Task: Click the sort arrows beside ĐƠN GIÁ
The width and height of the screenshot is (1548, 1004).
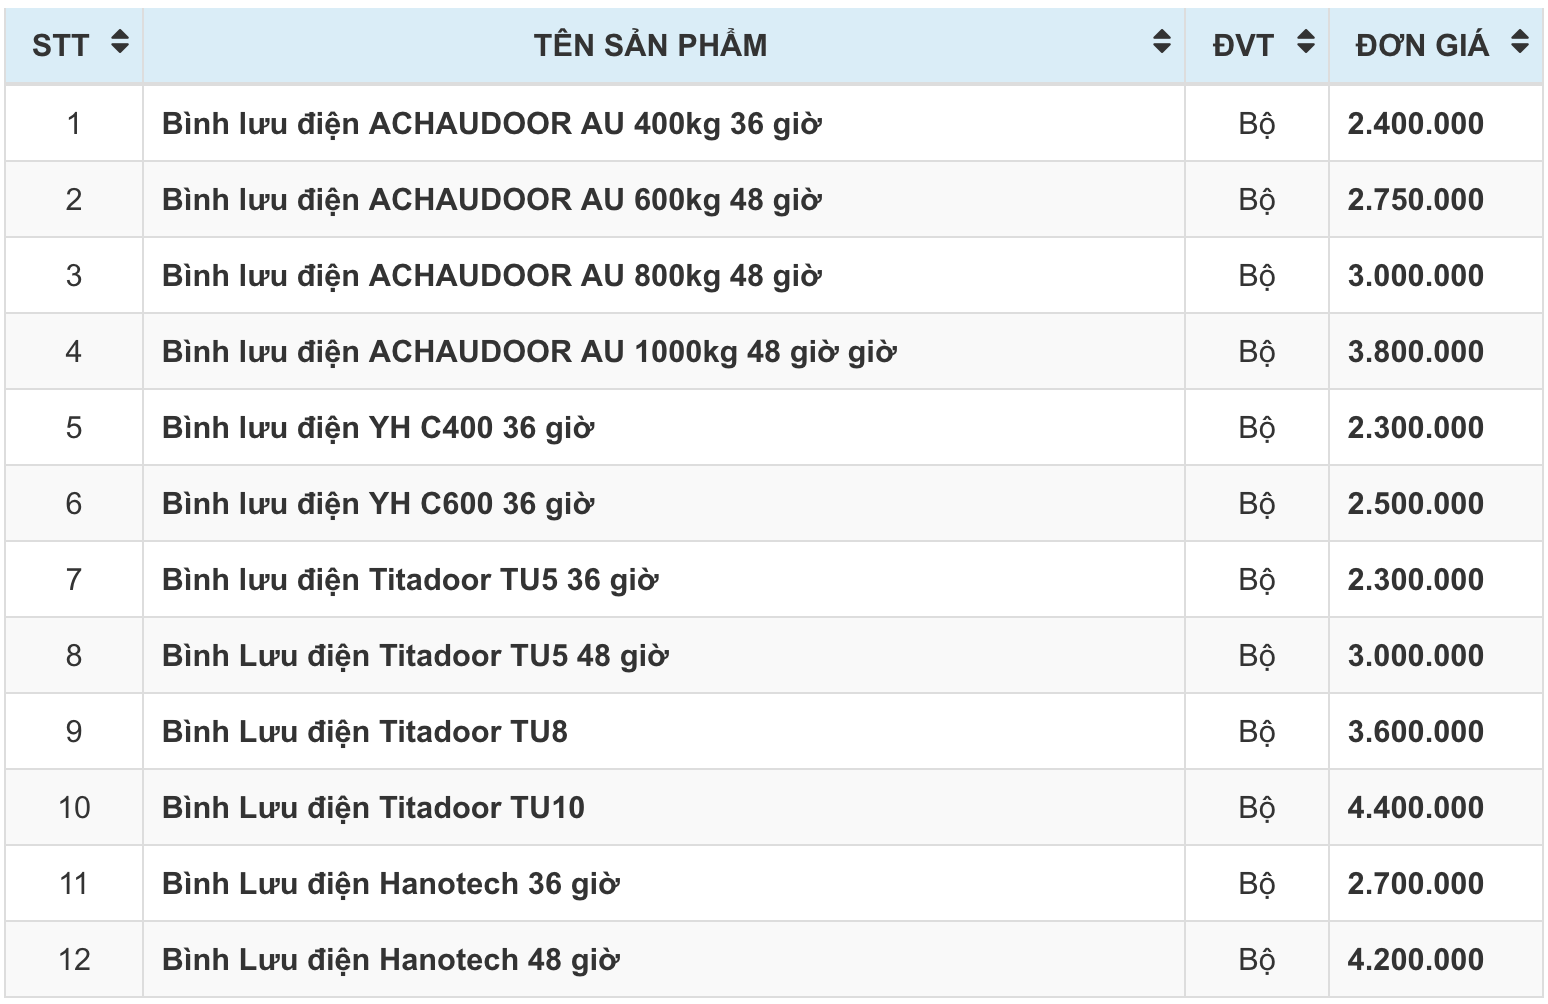Action: pos(1520,42)
